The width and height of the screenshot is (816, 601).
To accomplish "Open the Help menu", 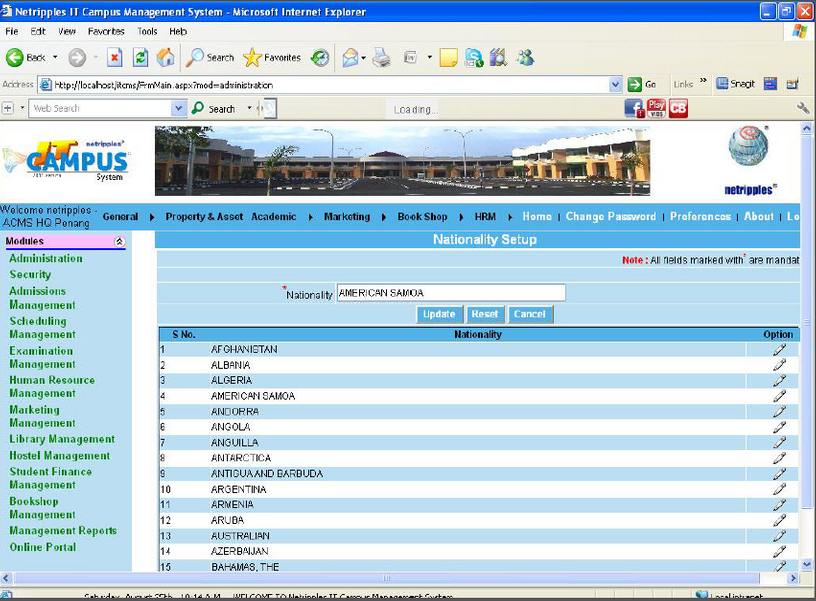I will click(x=178, y=32).
